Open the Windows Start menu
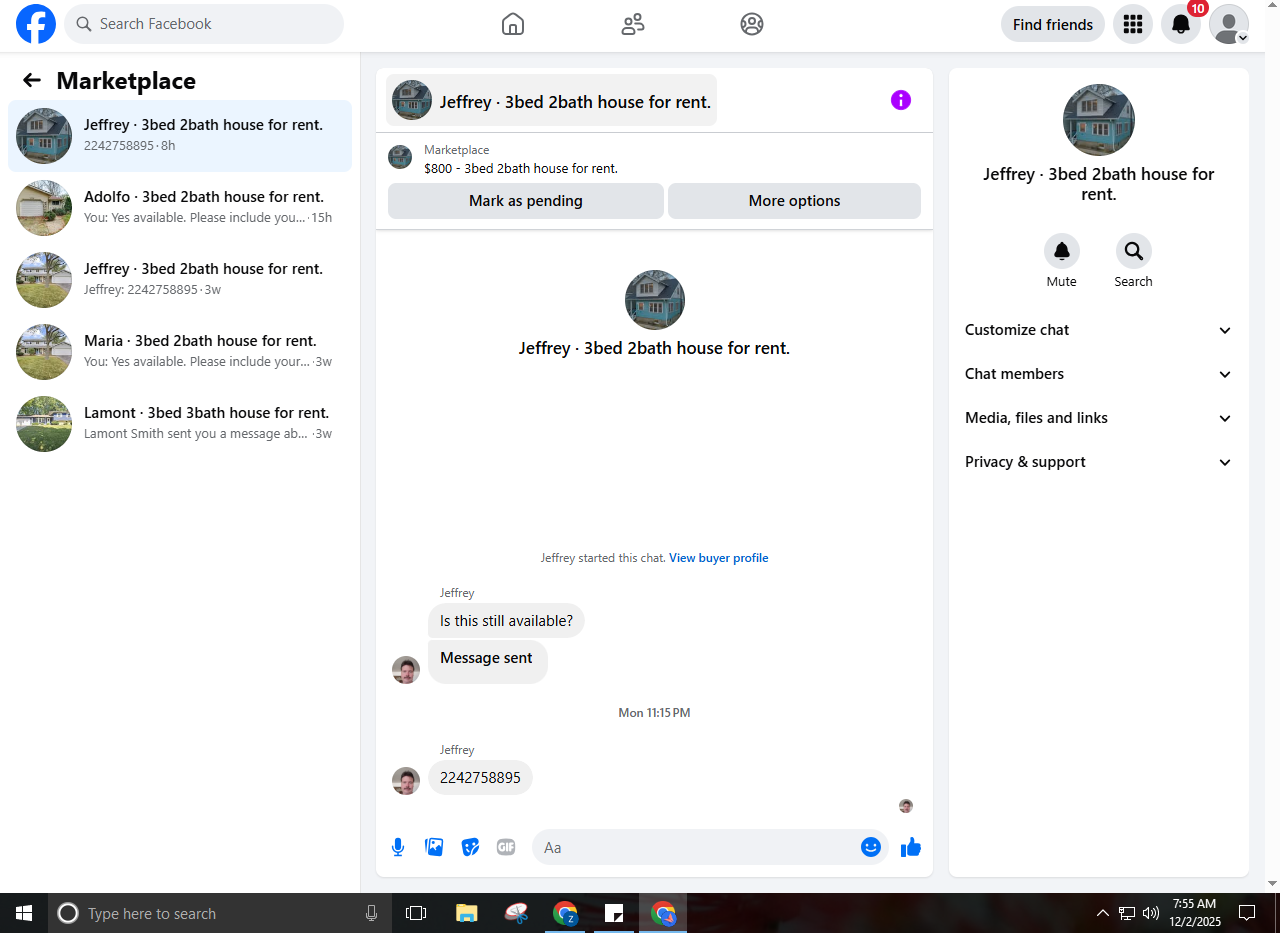This screenshot has height=933, width=1280. point(24,913)
